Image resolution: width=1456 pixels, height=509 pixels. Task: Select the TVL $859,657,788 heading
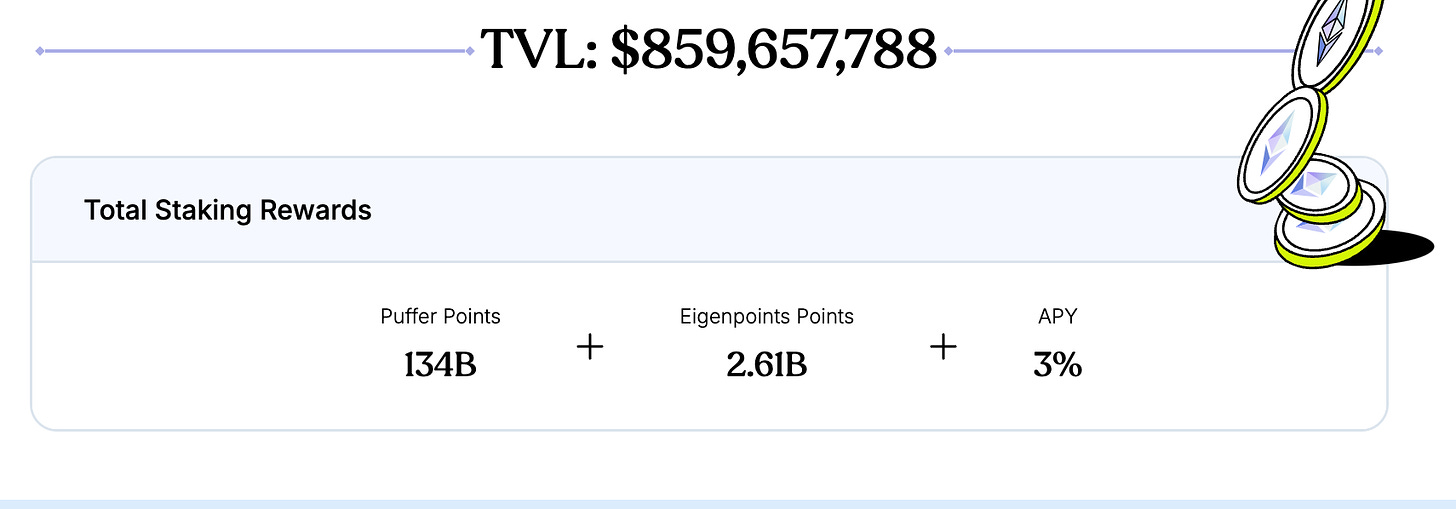708,49
